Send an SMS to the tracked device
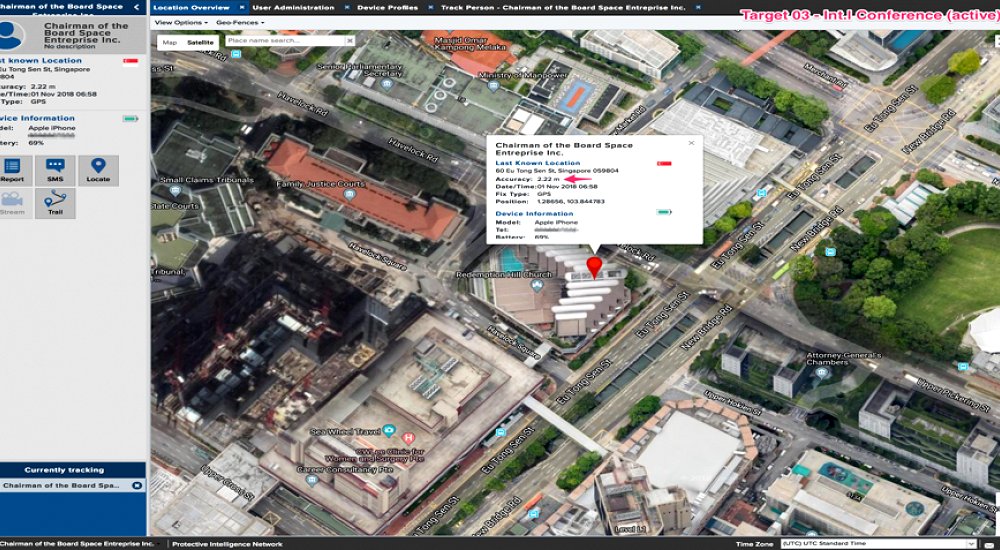 (55, 170)
